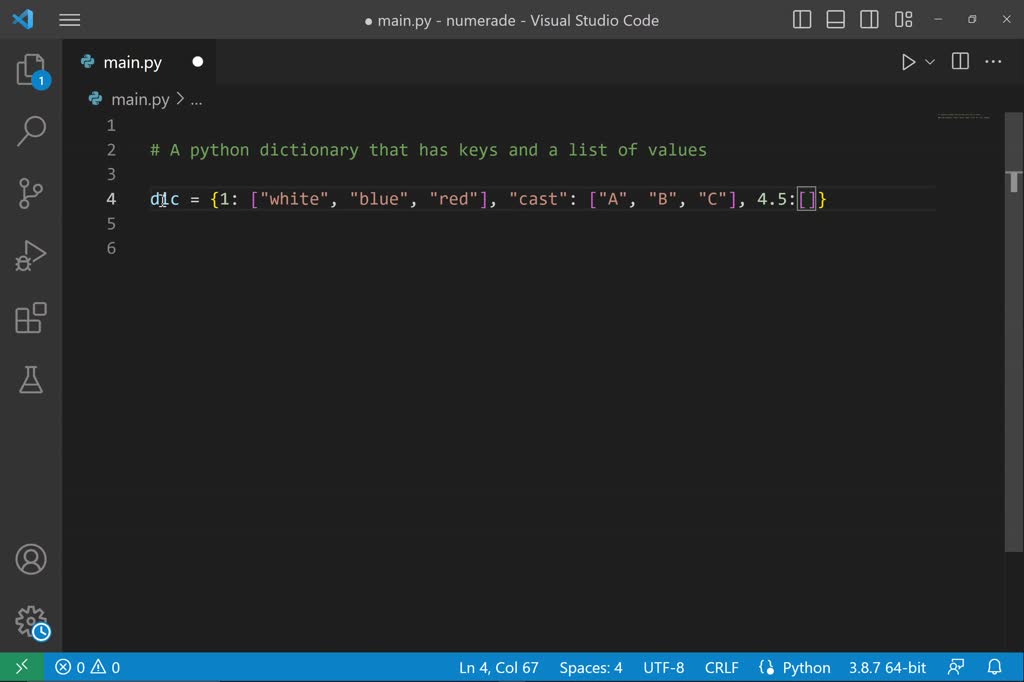1024x682 pixels.
Task: Click the dic variable name
Action: [165, 199]
